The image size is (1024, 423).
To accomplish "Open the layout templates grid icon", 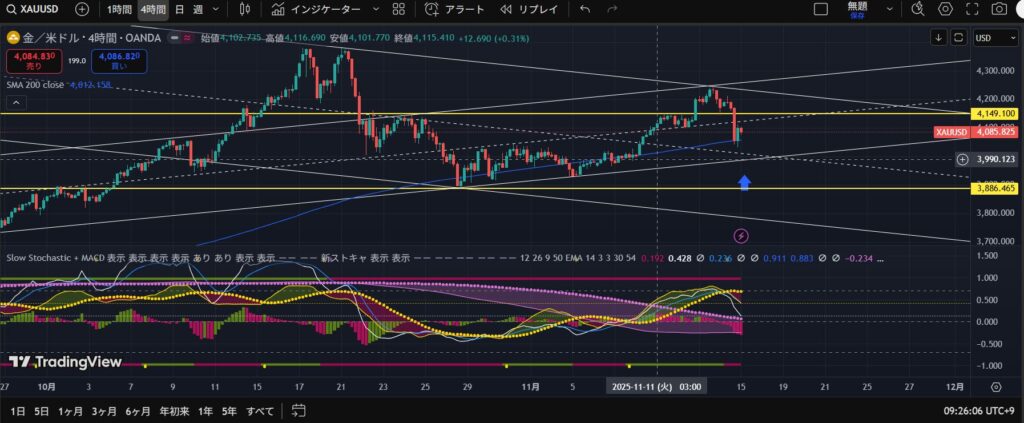I will point(398,9).
